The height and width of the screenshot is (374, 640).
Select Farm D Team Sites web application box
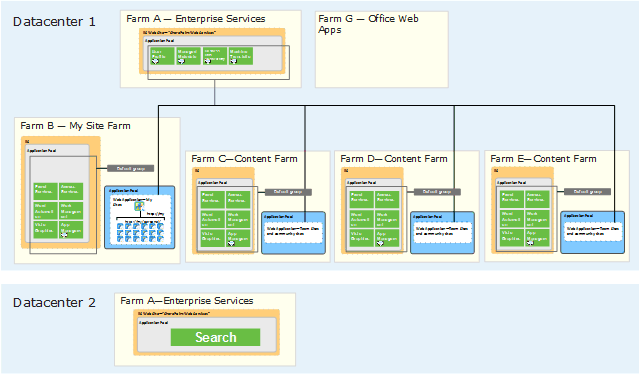pos(442,232)
